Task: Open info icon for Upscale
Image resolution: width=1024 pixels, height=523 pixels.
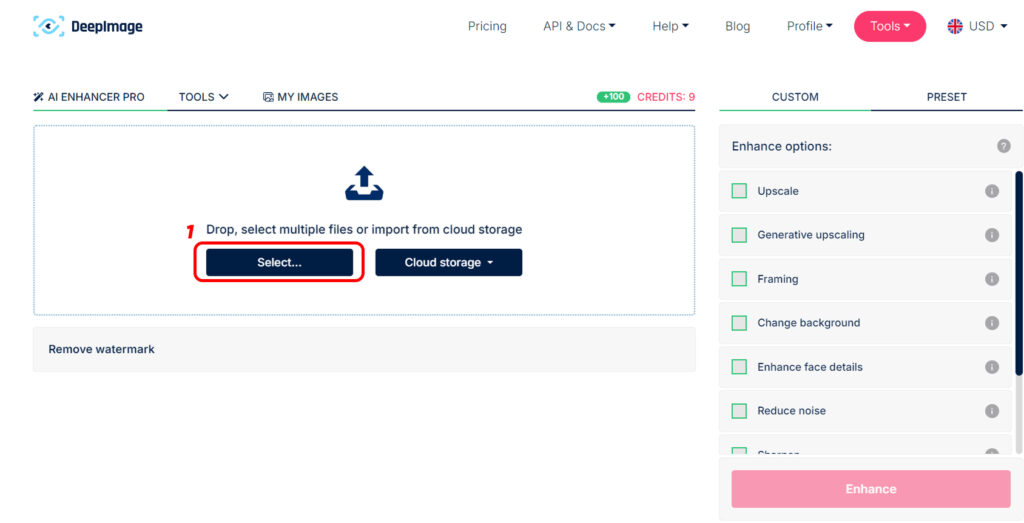Action: (x=991, y=191)
